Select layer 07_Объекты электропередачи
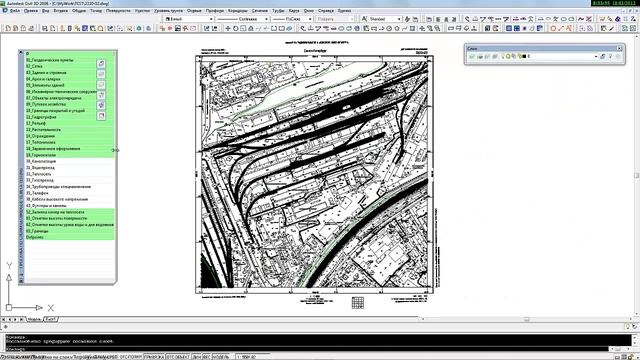 pyautogui.click(x=70, y=98)
